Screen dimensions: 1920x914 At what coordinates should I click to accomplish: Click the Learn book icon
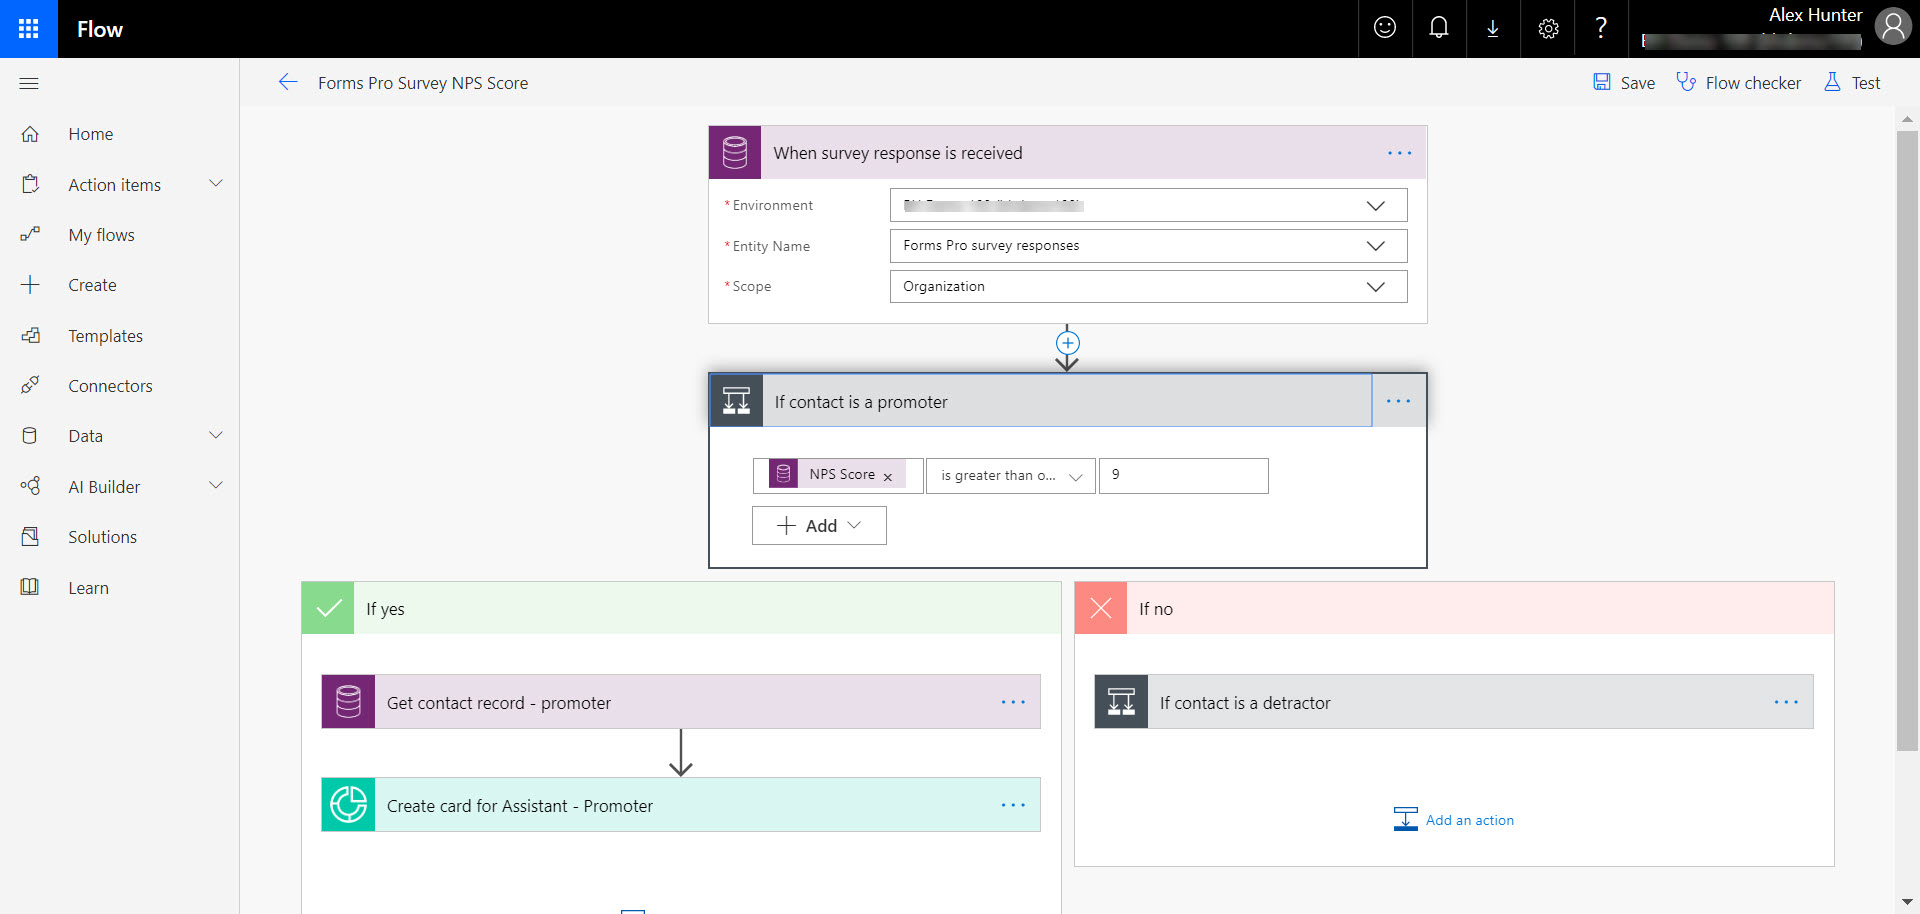30,587
